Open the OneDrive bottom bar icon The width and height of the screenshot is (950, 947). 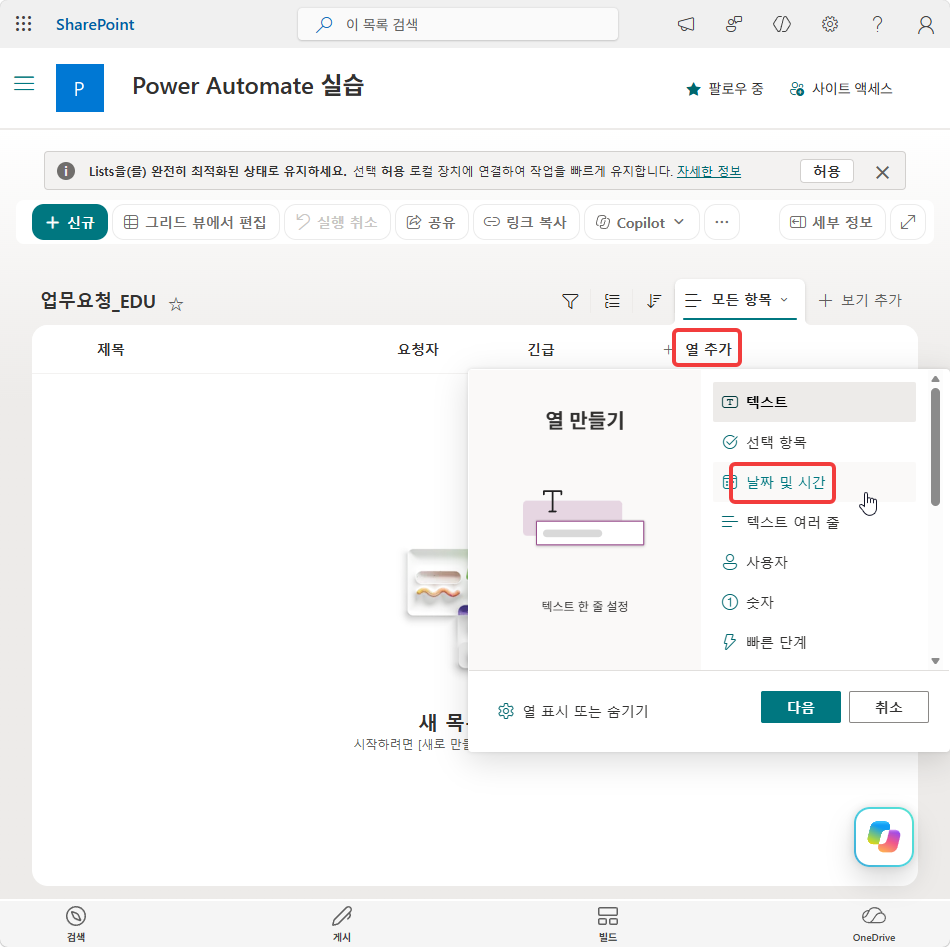(x=874, y=924)
